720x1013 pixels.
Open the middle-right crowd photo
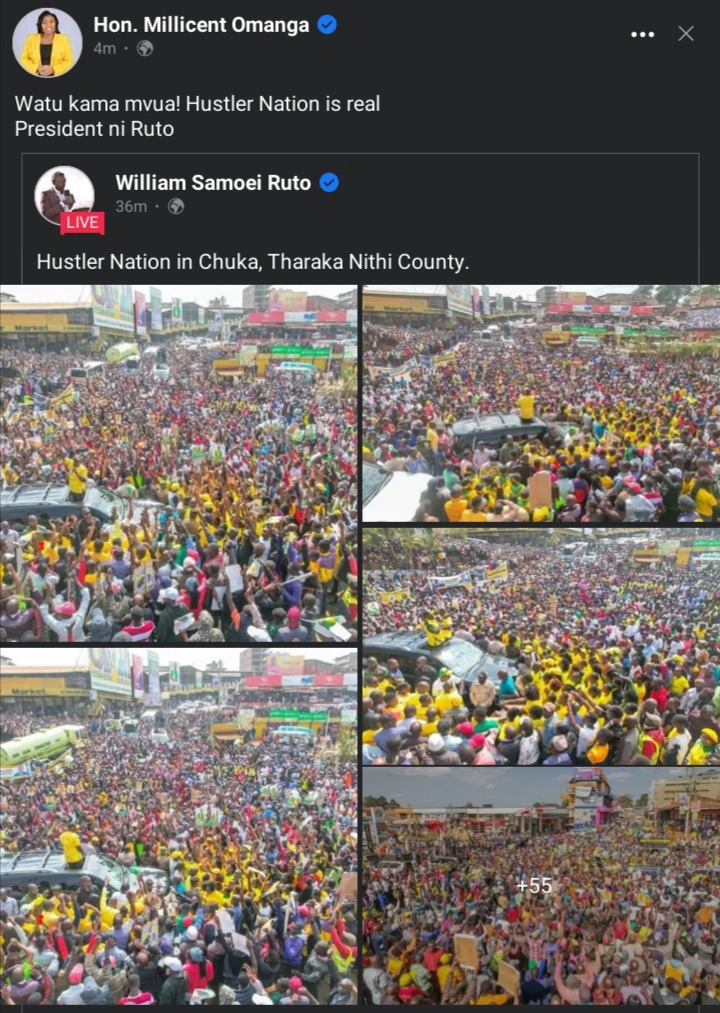pos(542,647)
